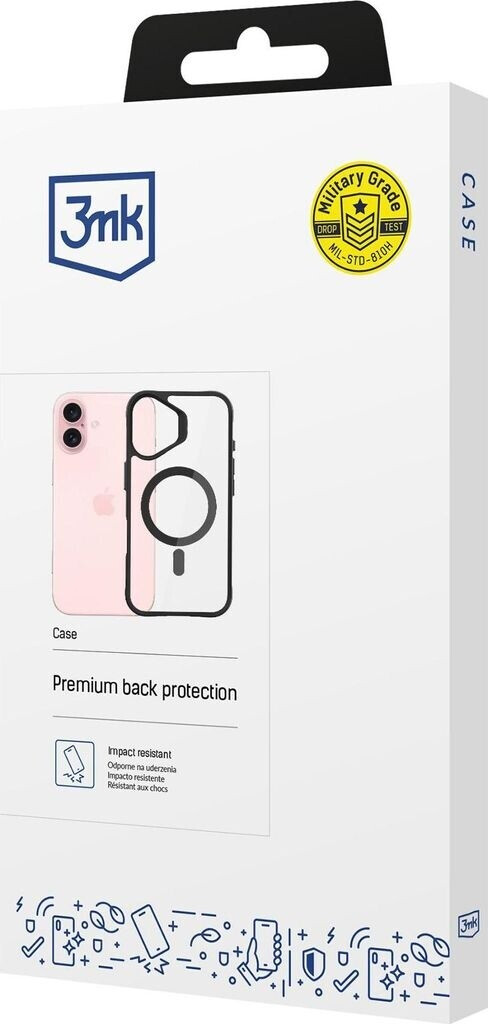Click the impact resistant phone icon
Viewport: 488px width, 1024px height.
click(x=75, y=763)
